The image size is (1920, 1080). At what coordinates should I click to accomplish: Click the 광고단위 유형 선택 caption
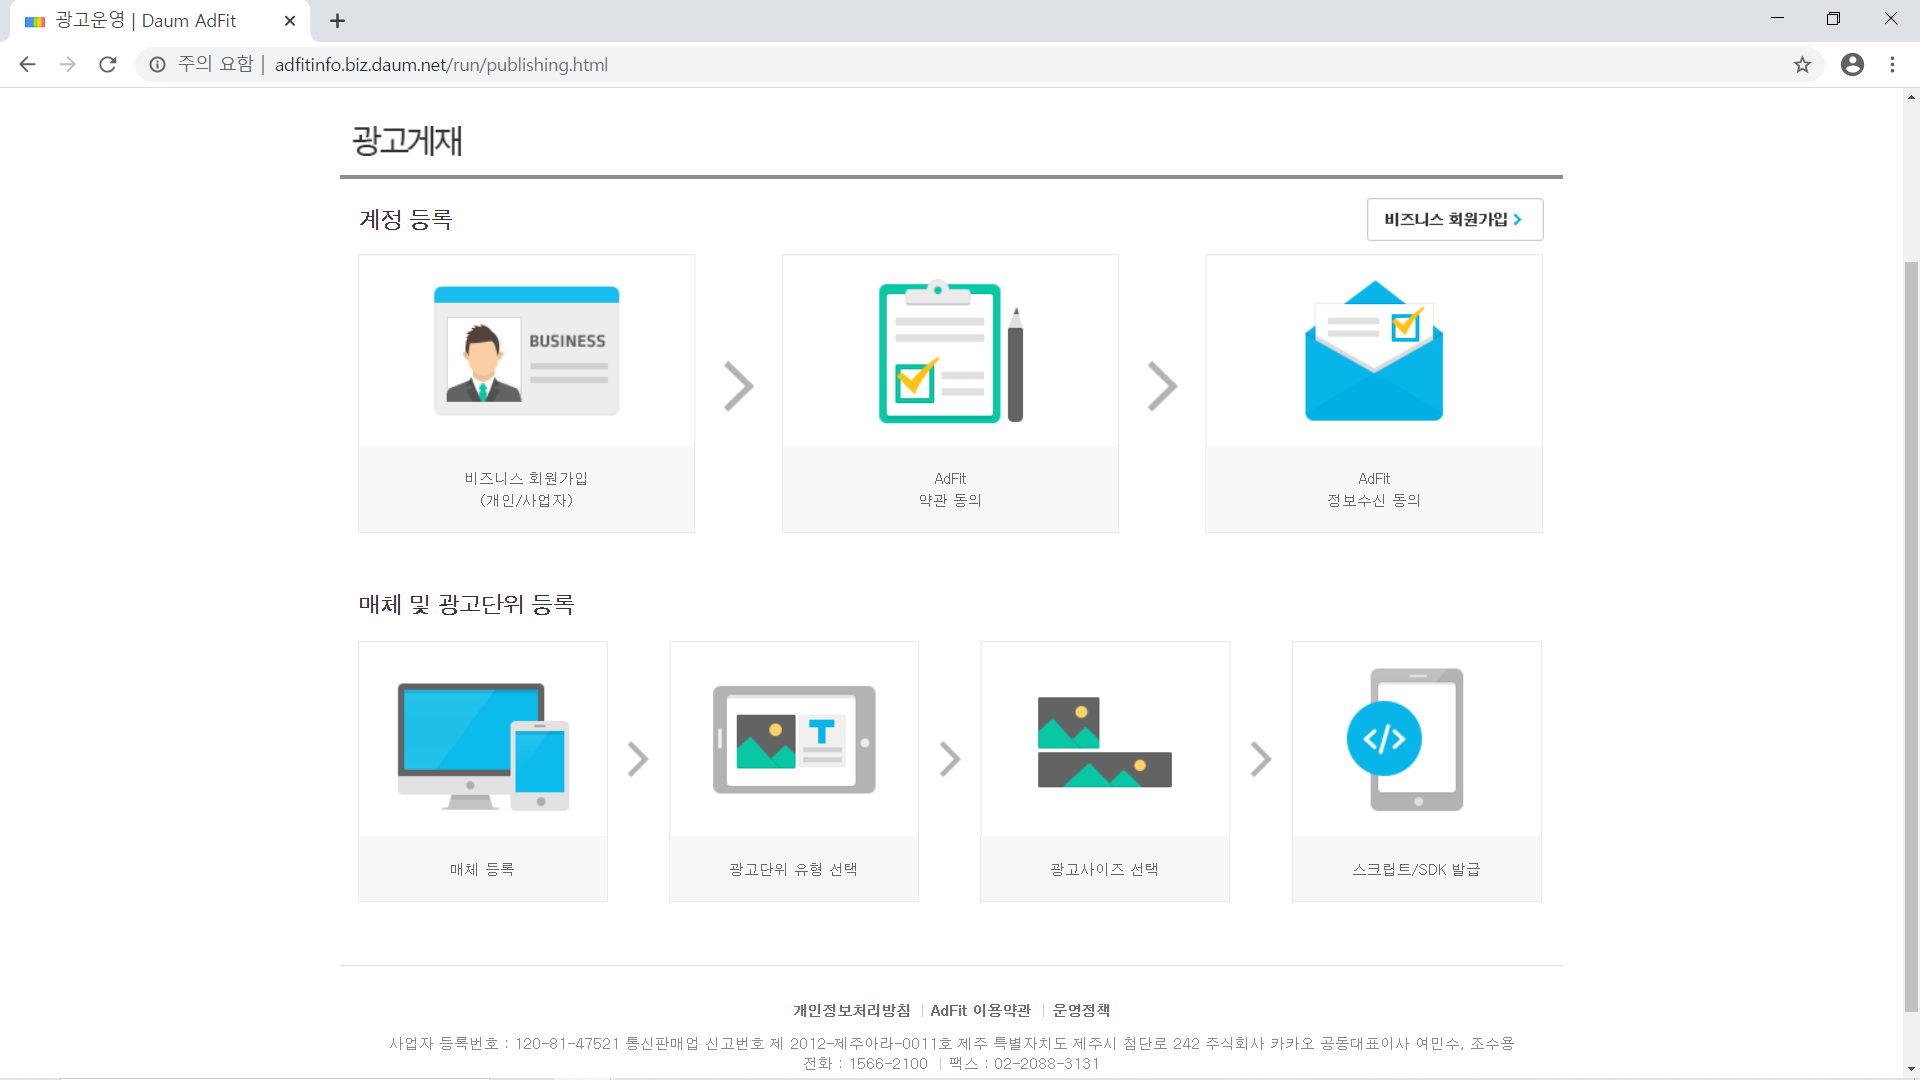point(794,870)
